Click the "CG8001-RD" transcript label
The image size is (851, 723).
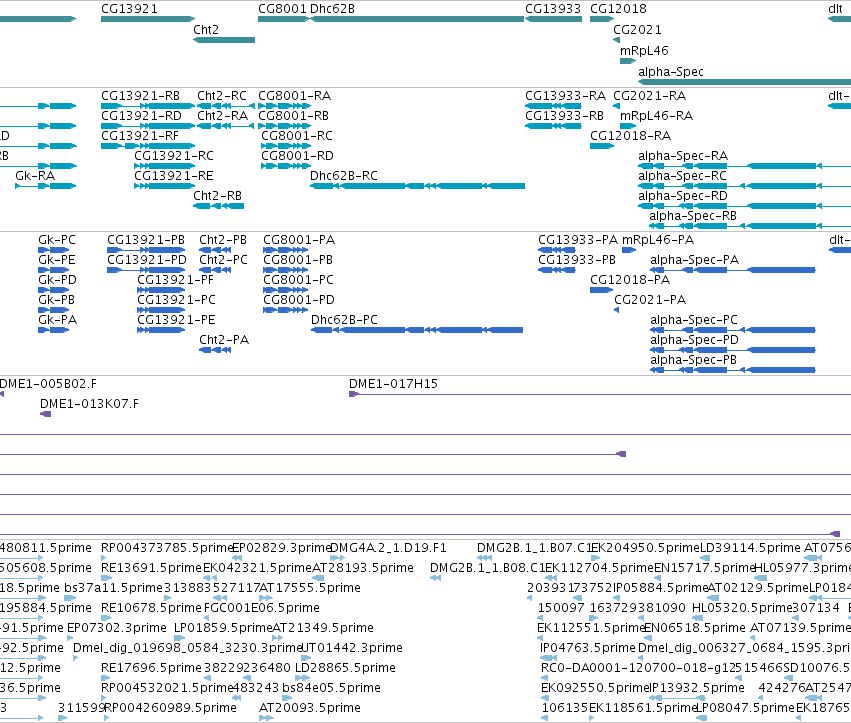point(297,156)
